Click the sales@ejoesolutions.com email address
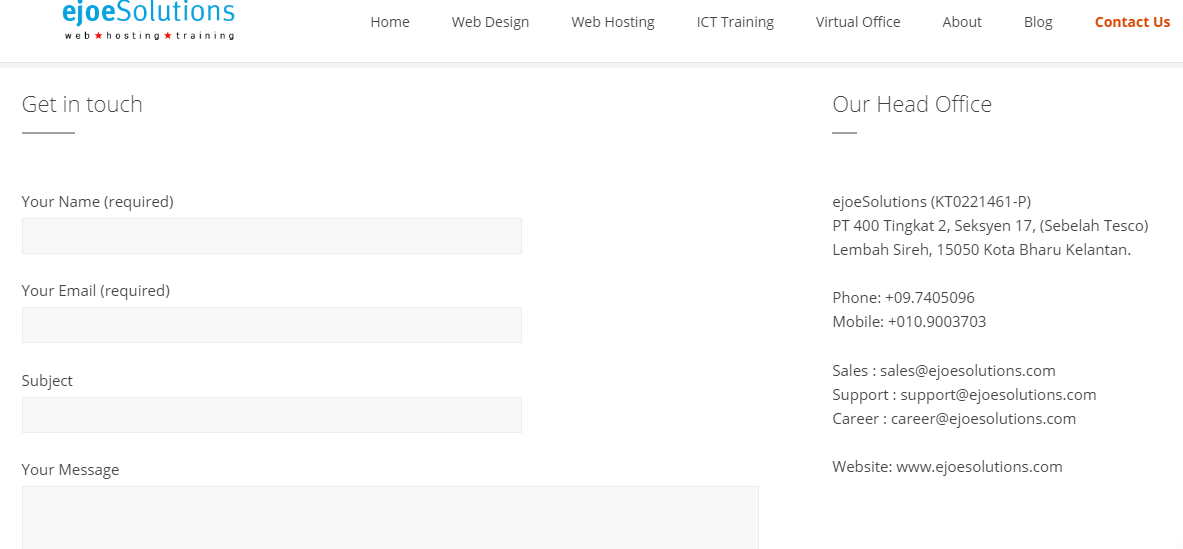 coord(967,370)
